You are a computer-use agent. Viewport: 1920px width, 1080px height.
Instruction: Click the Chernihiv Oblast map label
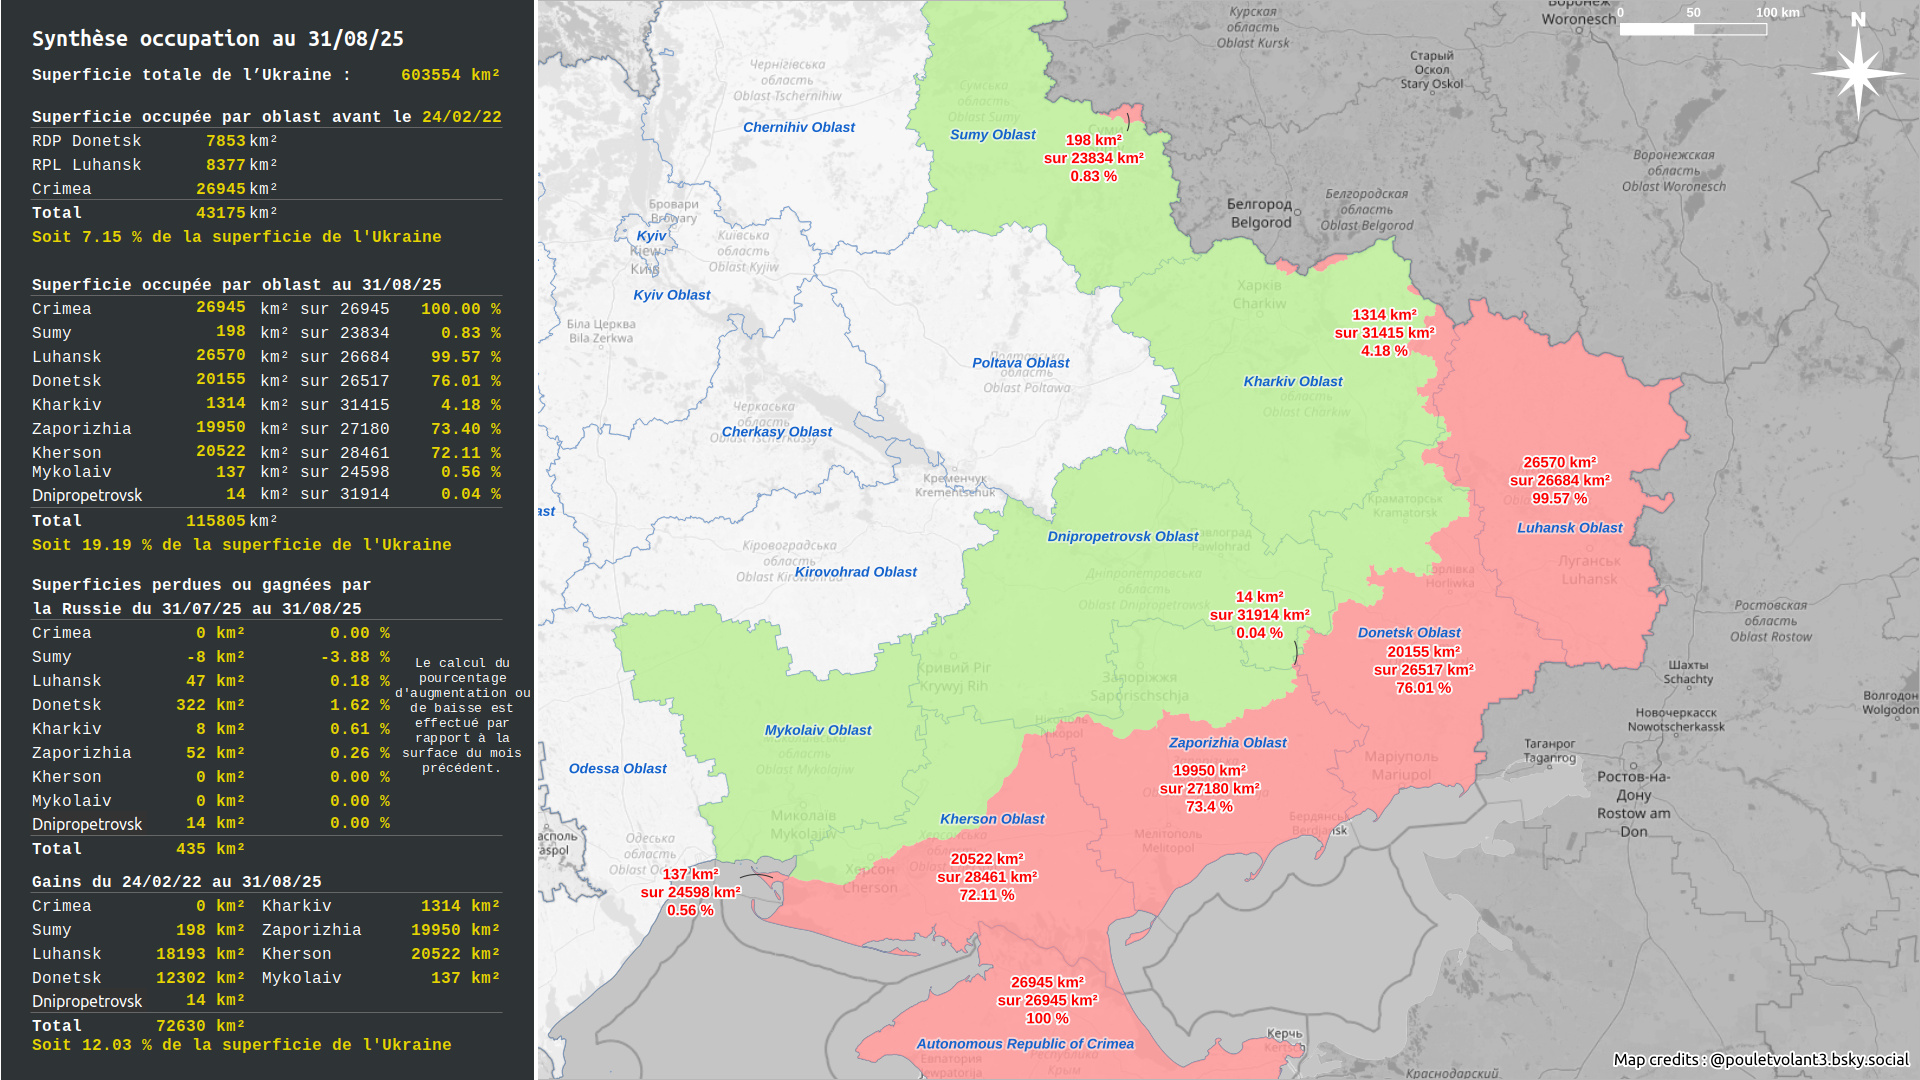[x=798, y=128]
